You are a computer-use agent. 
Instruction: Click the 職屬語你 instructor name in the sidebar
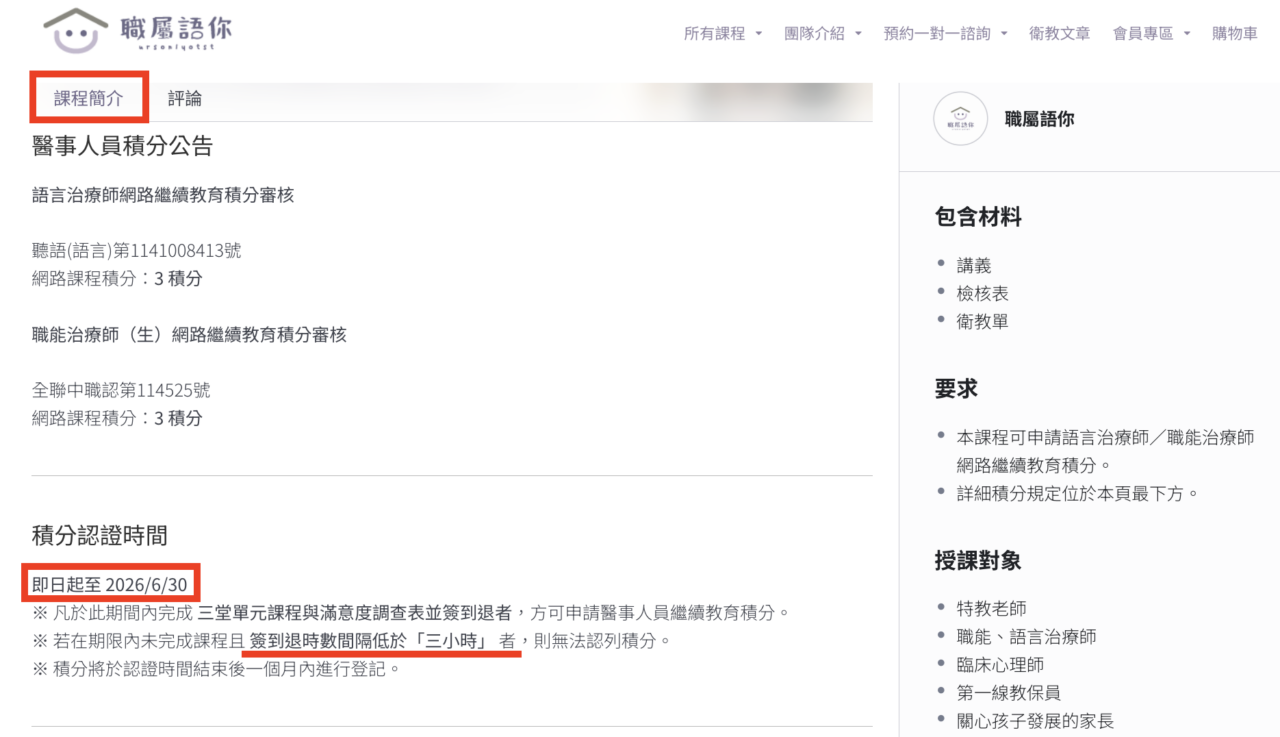(x=1039, y=119)
